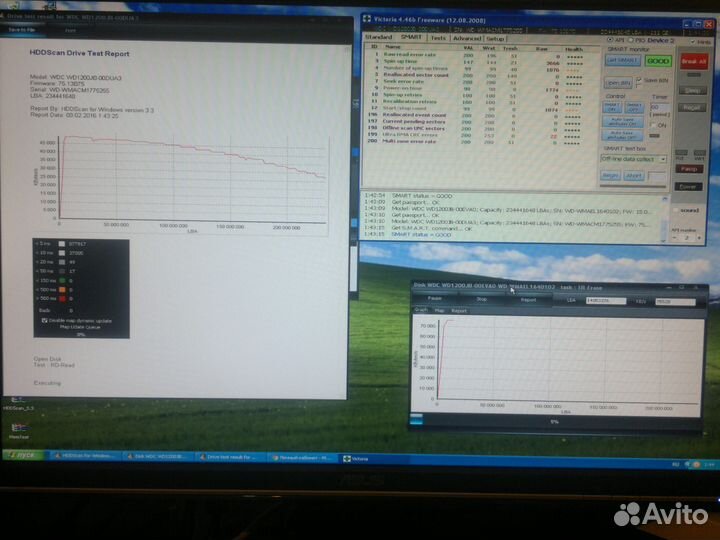Toggle the sound checkbox in Victoria
The image size is (720, 540).
(x=675, y=210)
